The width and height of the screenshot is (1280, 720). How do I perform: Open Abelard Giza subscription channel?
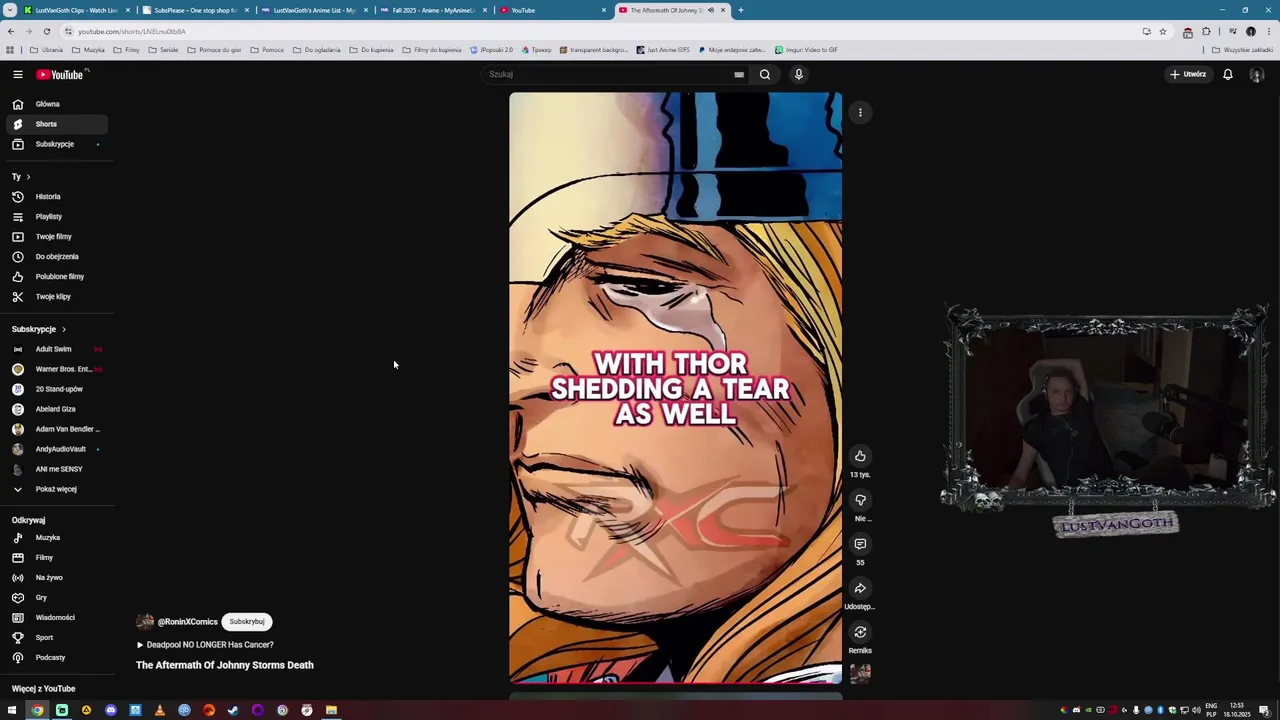57,409
